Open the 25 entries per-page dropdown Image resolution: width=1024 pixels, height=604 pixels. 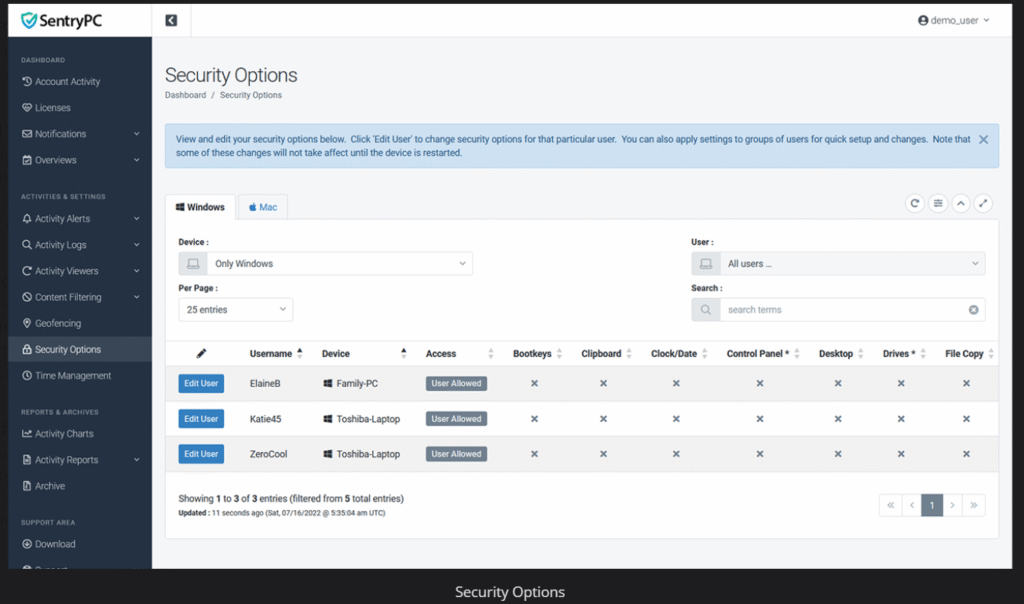coord(235,309)
